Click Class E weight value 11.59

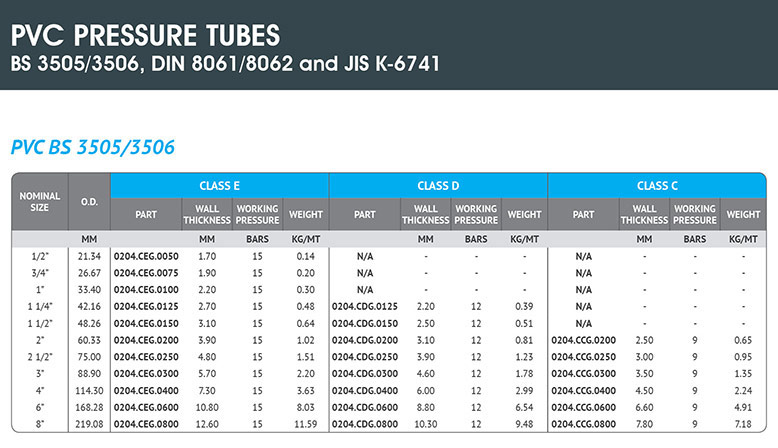[306, 424]
